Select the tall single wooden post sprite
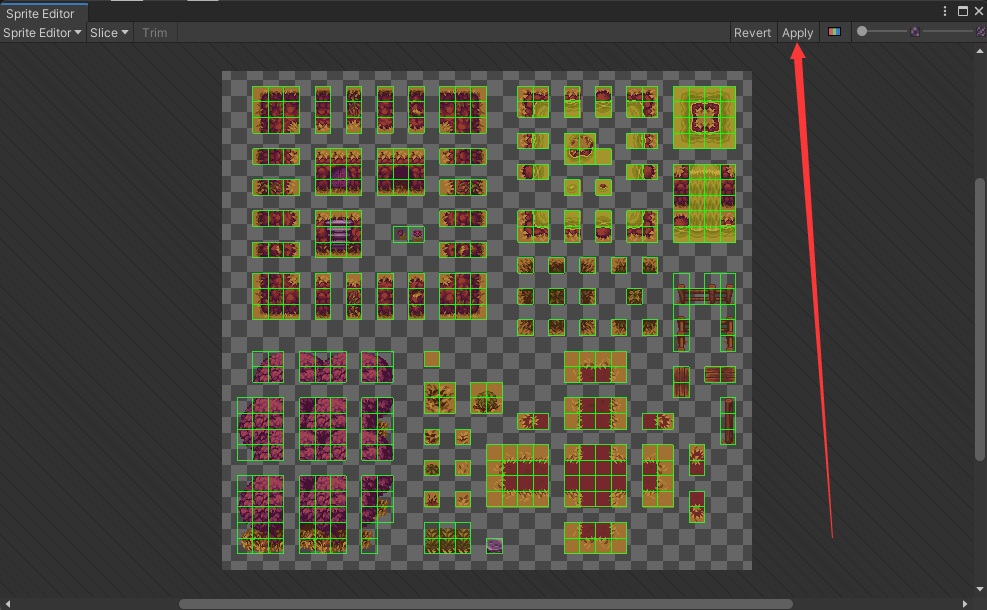 coord(728,421)
